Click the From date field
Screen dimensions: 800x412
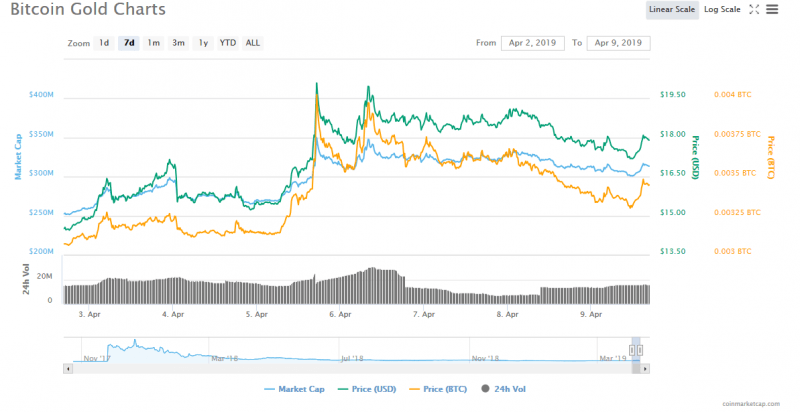pyautogui.click(x=532, y=43)
